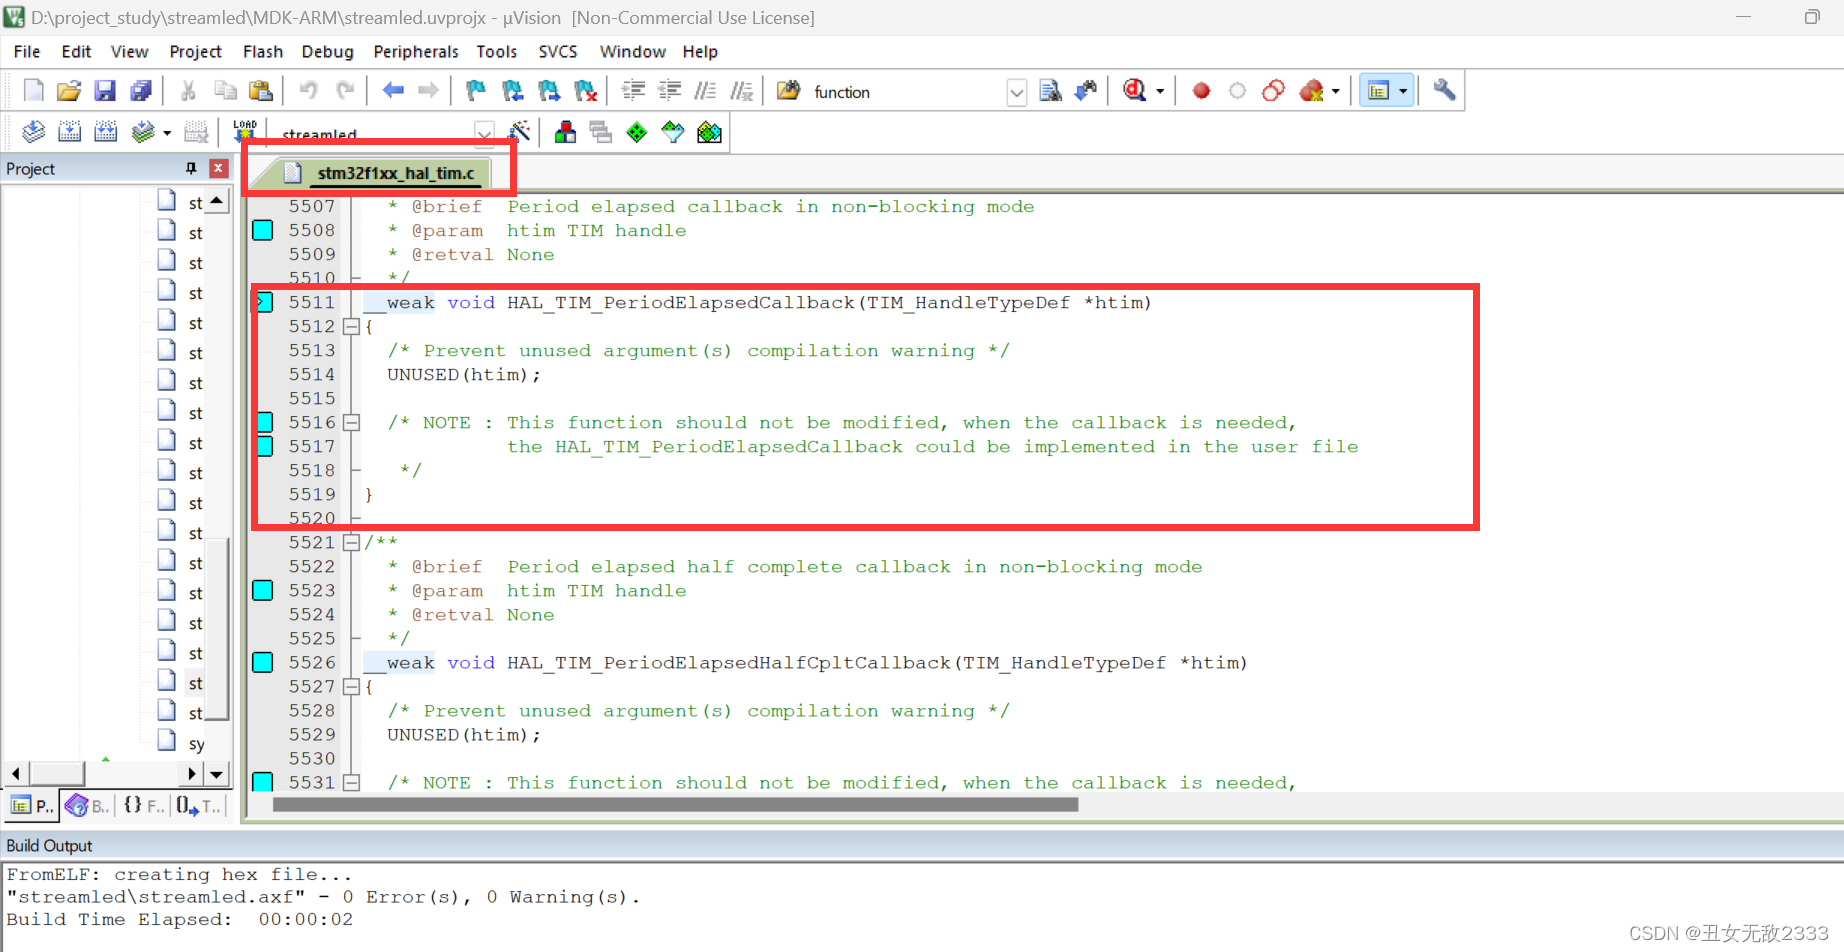Collapse the comment block at line 5521
The height and width of the screenshot is (952, 1844).
[x=351, y=542]
